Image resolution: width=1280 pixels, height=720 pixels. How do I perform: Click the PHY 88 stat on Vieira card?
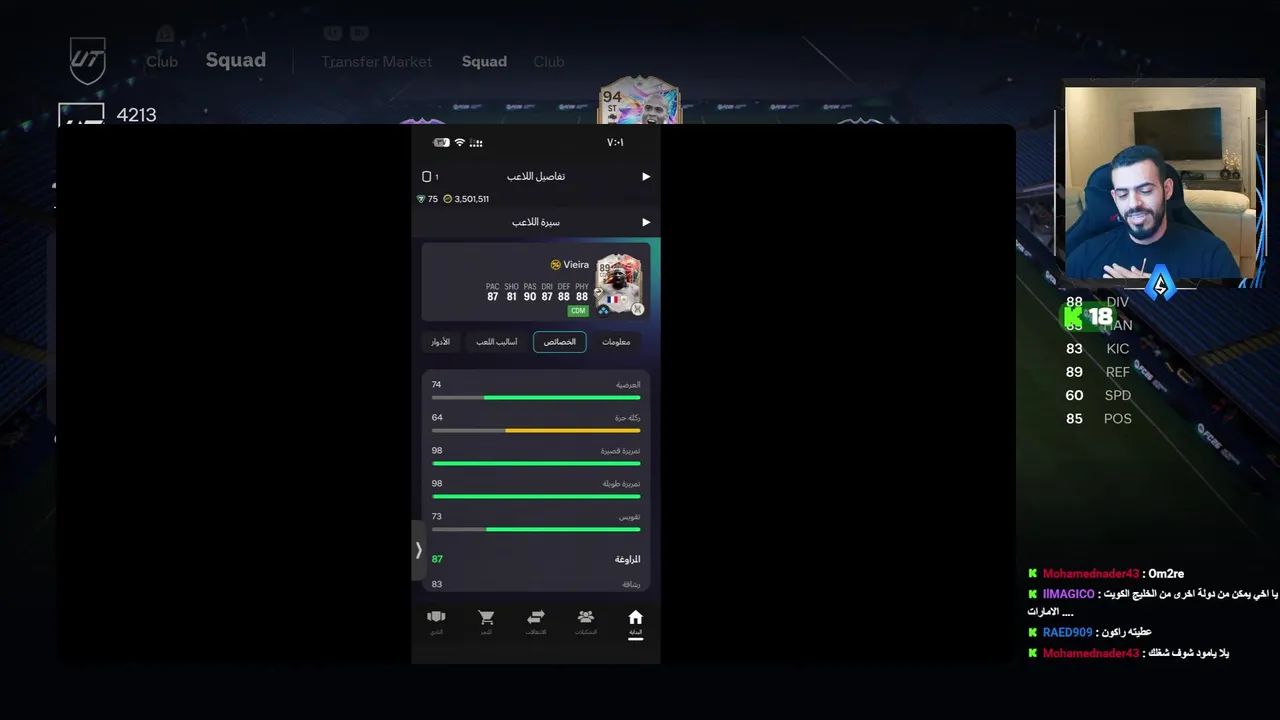[x=582, y=292]
